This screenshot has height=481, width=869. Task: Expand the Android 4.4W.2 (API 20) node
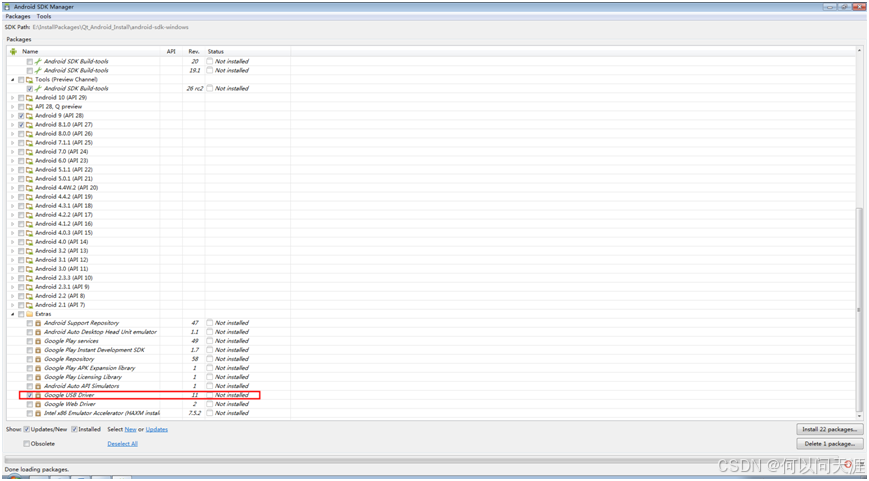tap(13, 188)
